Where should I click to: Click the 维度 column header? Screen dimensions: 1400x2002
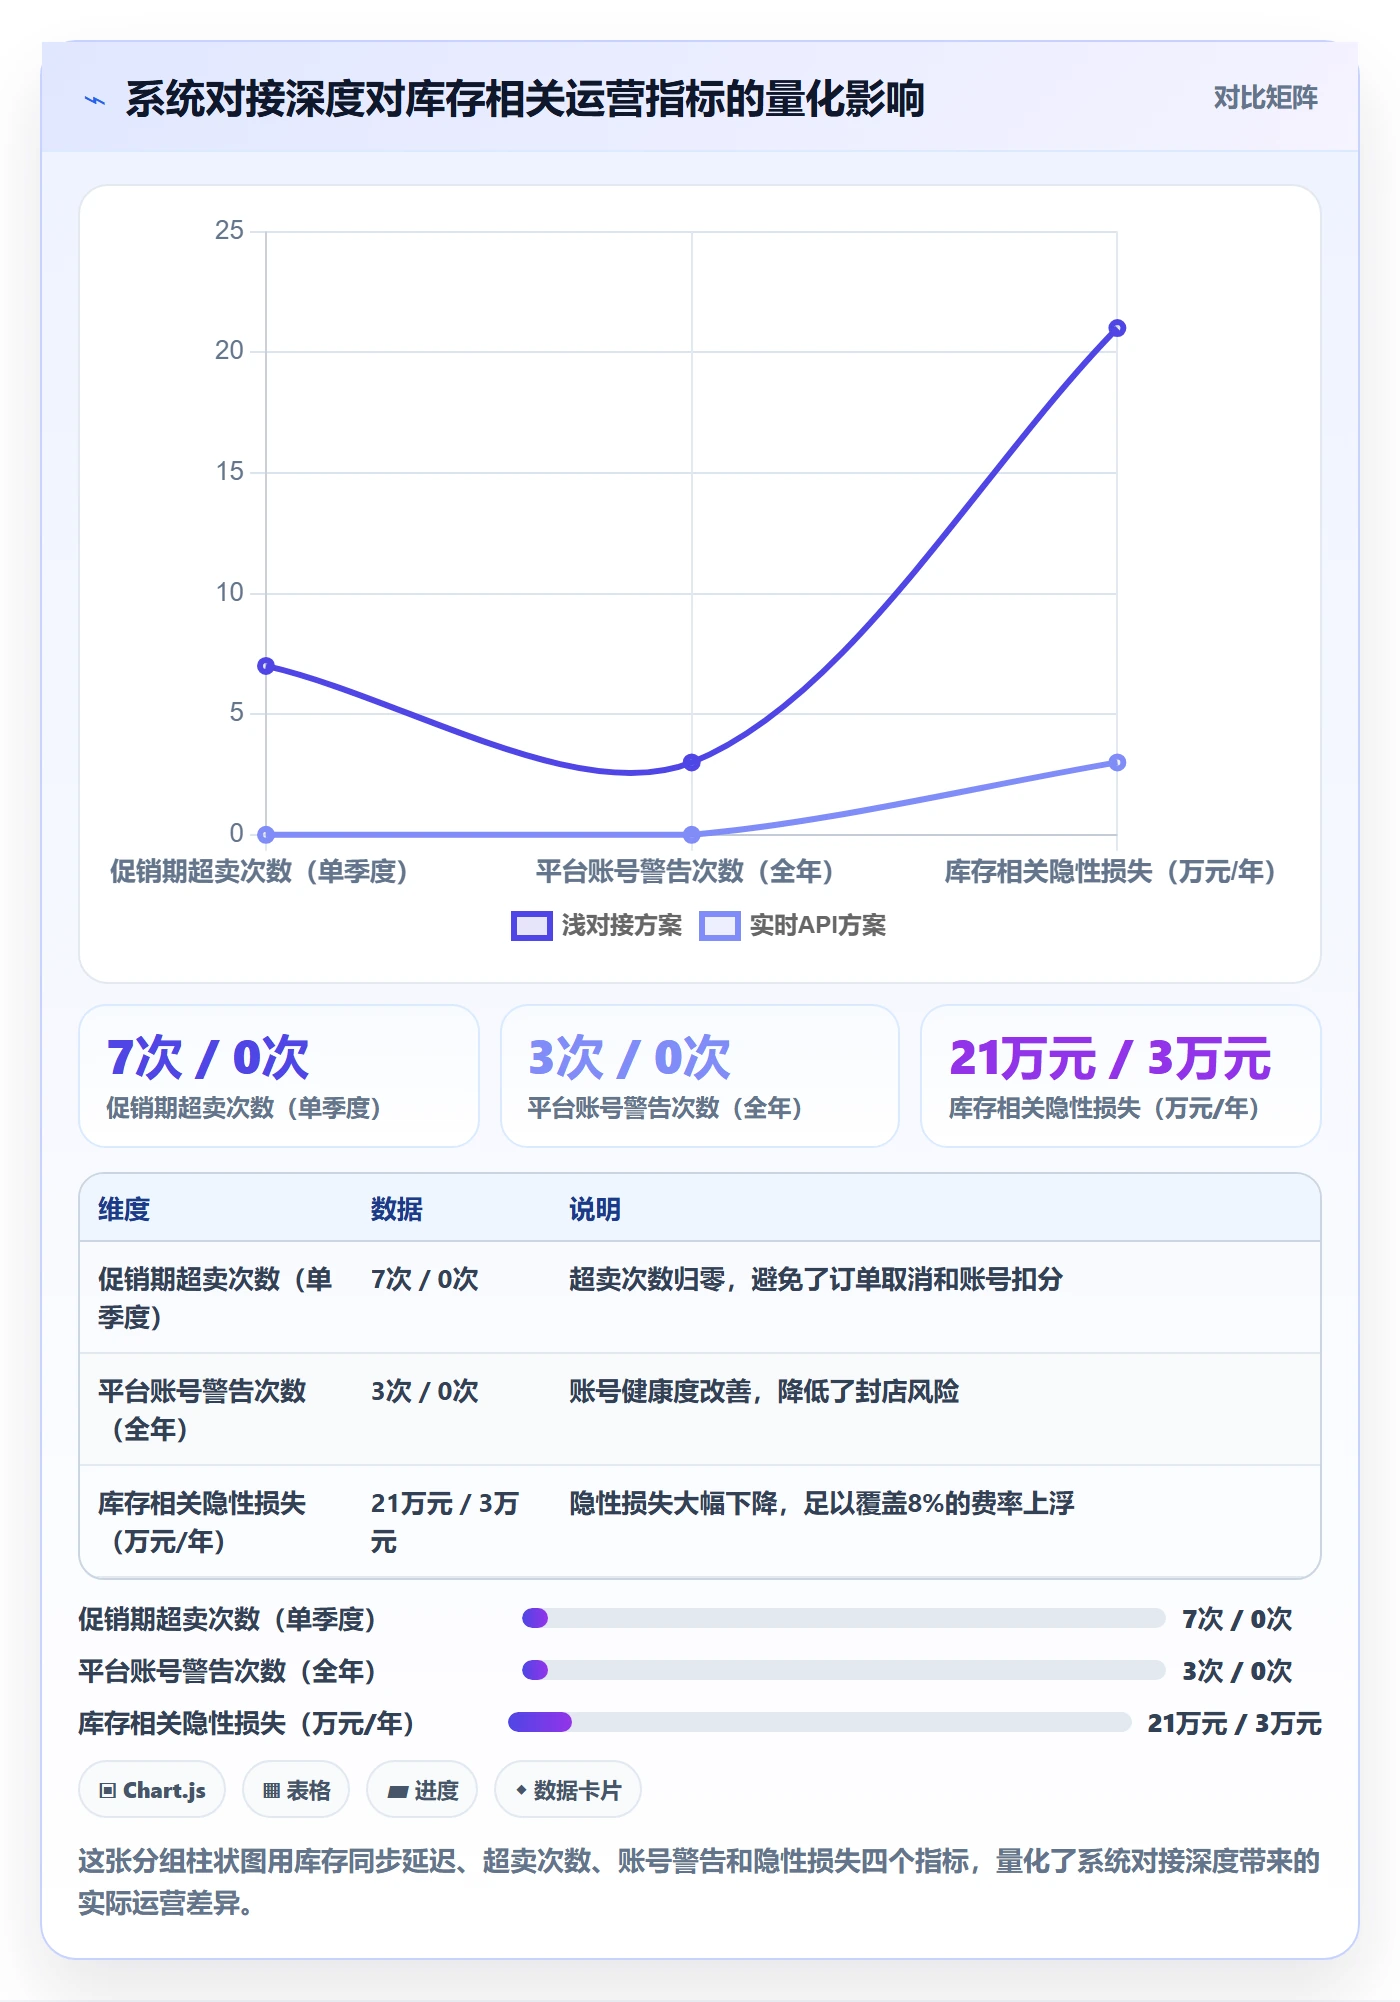[124, 1209]
